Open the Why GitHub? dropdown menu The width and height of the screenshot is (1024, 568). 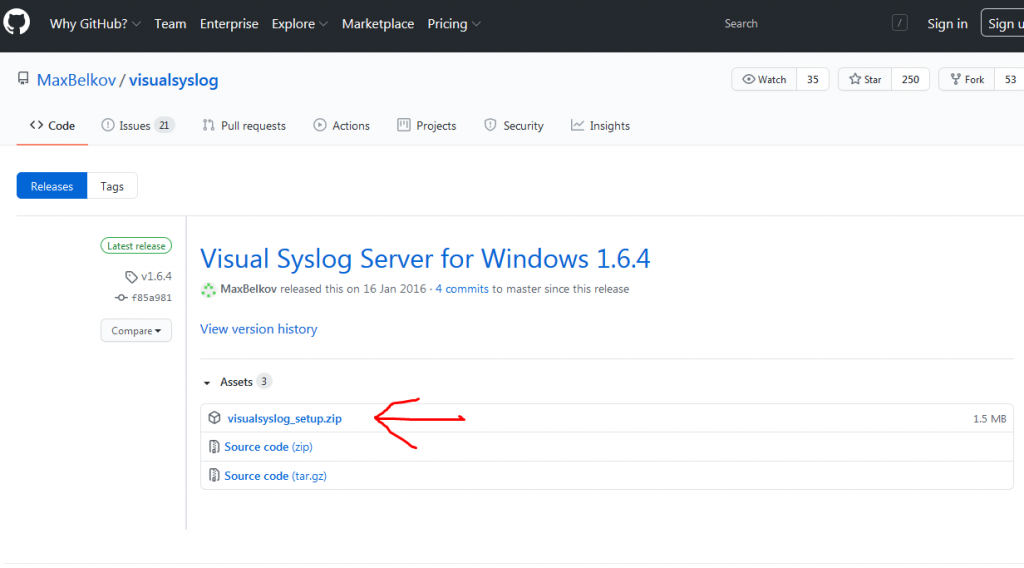[x=95, y=24]
